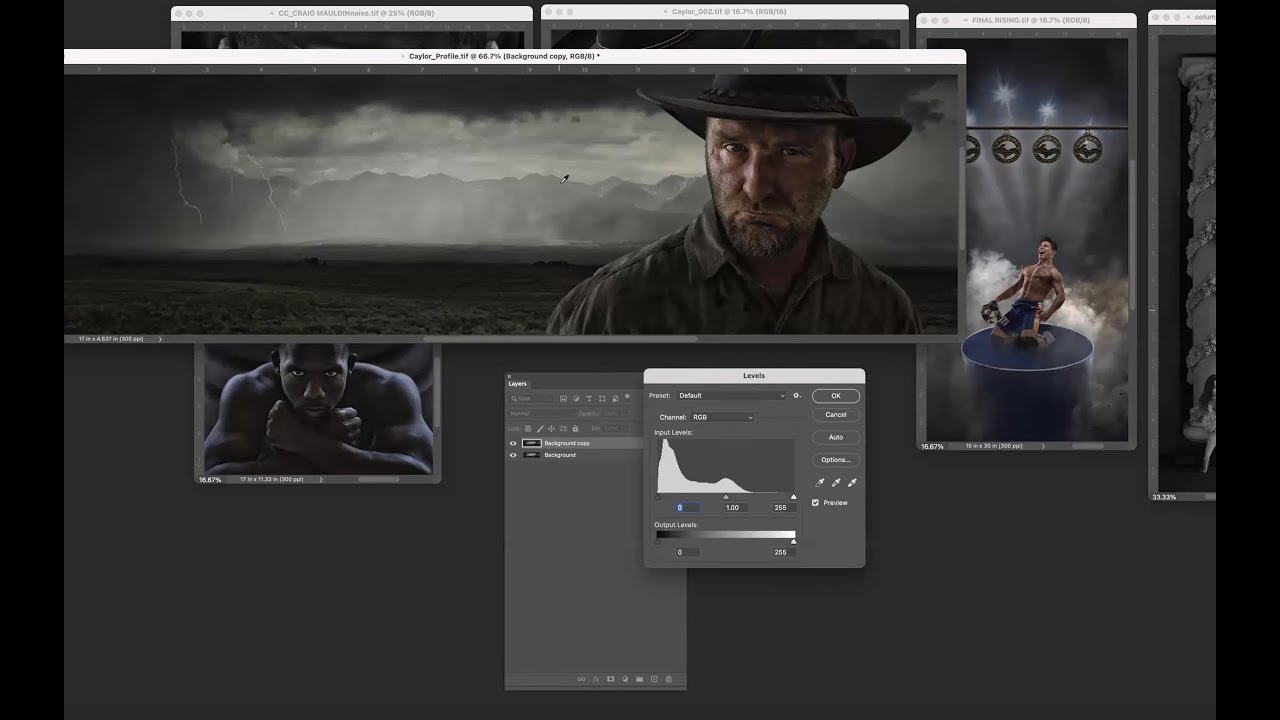
Task: Click the adjustment layer filter icon
Action: tap(576, 399)
